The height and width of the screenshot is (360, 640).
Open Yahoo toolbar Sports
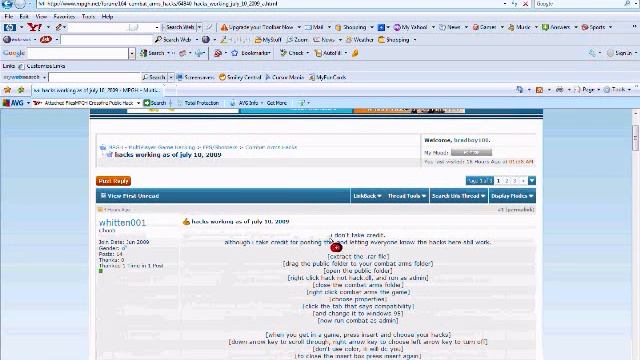(x=593, y=27)
